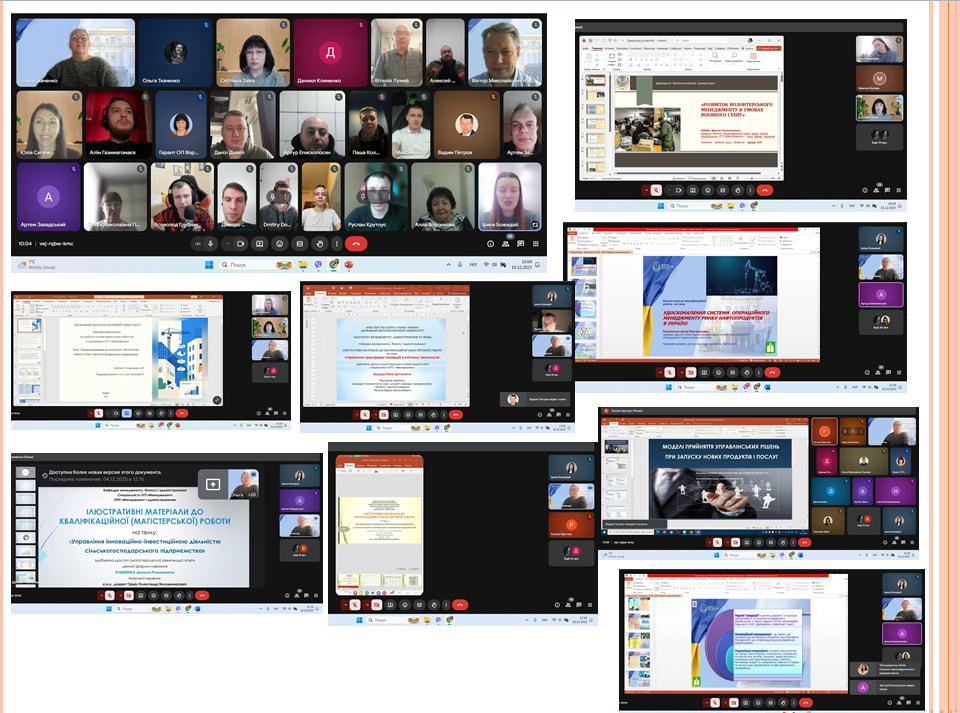
Task: Turn off camera in the large top-left meeting
Action: point(241,243)
